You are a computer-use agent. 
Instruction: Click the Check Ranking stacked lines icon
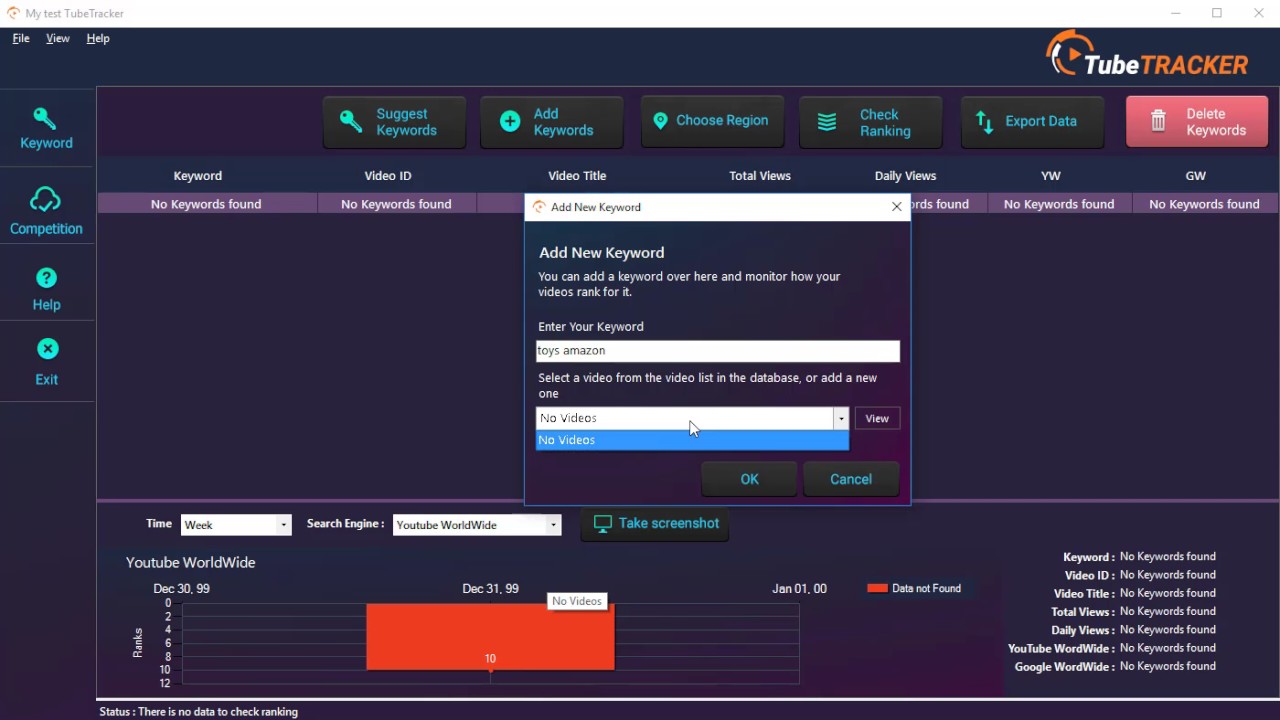pos(827,122)
